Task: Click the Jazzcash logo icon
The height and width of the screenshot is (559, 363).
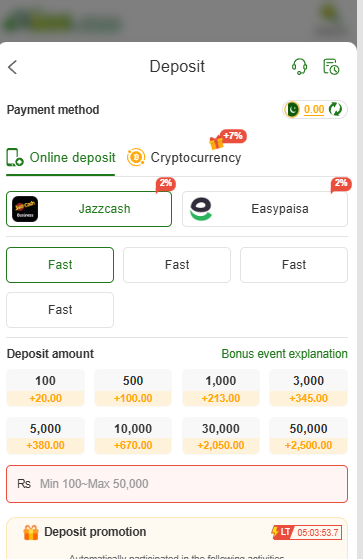Action: click(25, 209)
